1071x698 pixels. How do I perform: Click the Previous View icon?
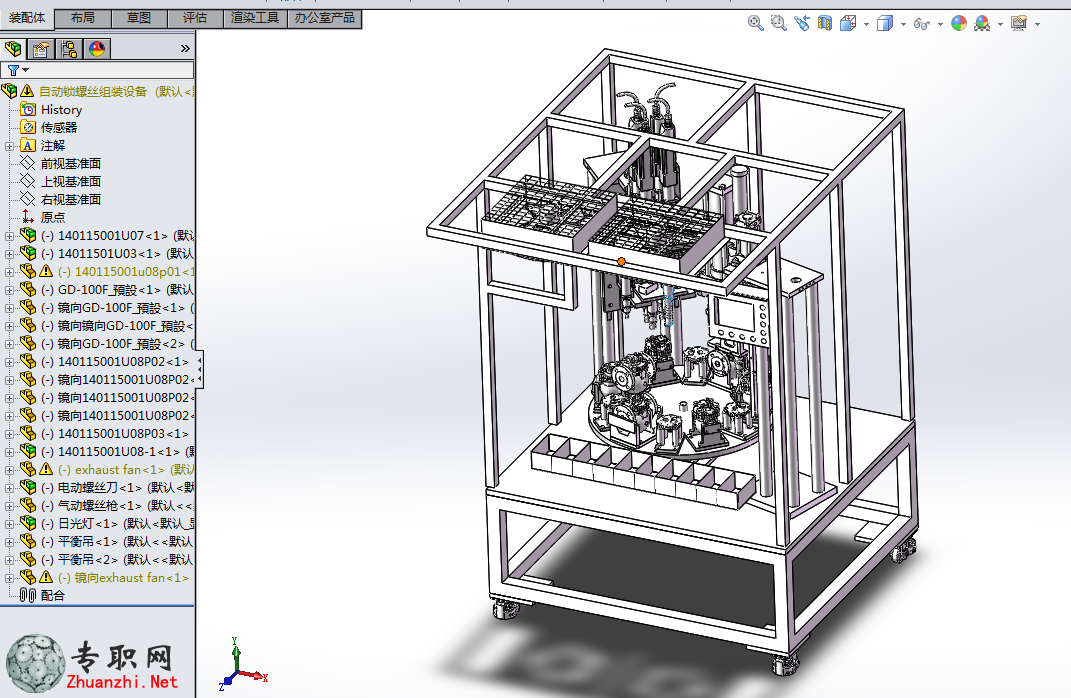tap(802, 23)
